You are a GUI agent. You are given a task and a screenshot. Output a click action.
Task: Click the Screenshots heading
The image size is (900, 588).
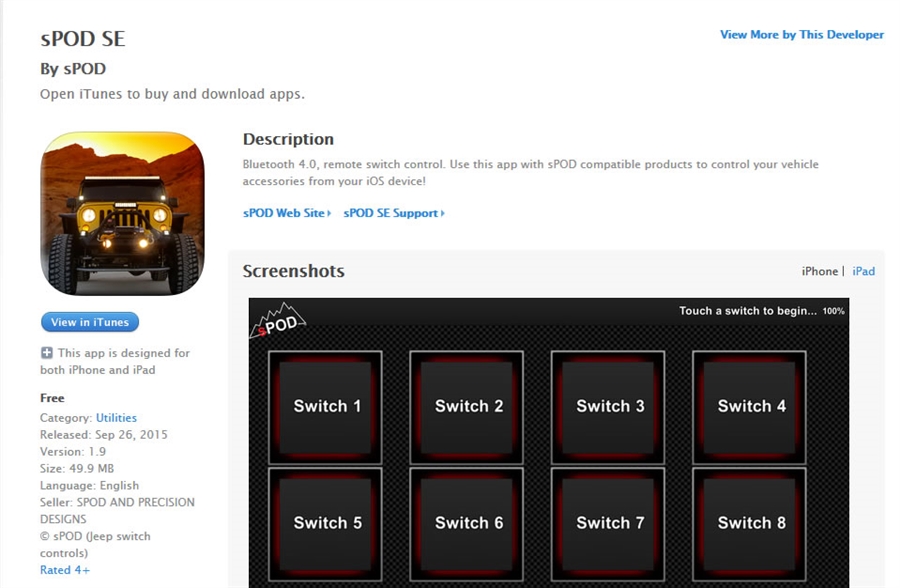(293, 271)
